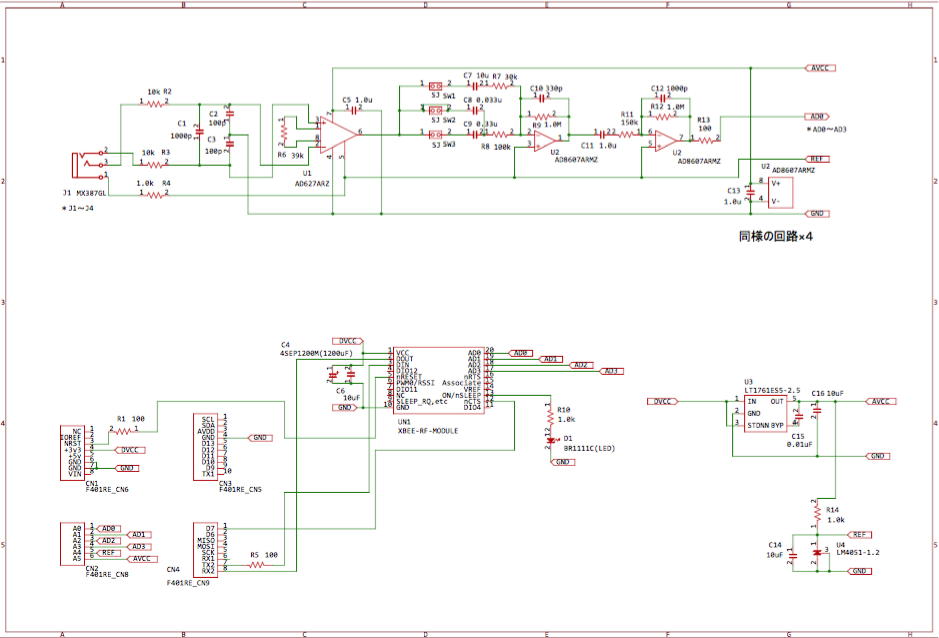Pick the C10 330p capacitor symbol
The height and width of the screenshot is (638, 939).
click(541, 98)
